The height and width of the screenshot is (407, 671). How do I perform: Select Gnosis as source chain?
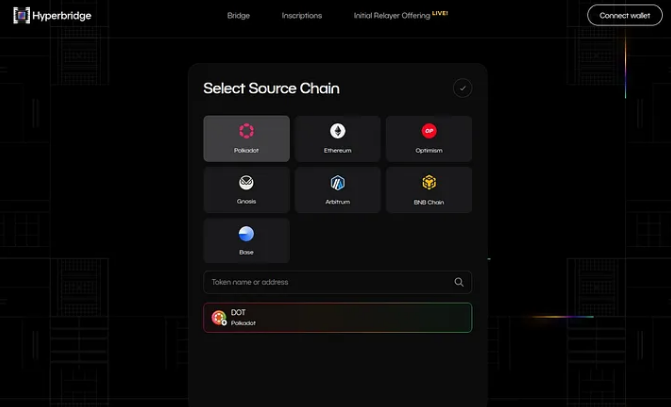tap(246, 190)
